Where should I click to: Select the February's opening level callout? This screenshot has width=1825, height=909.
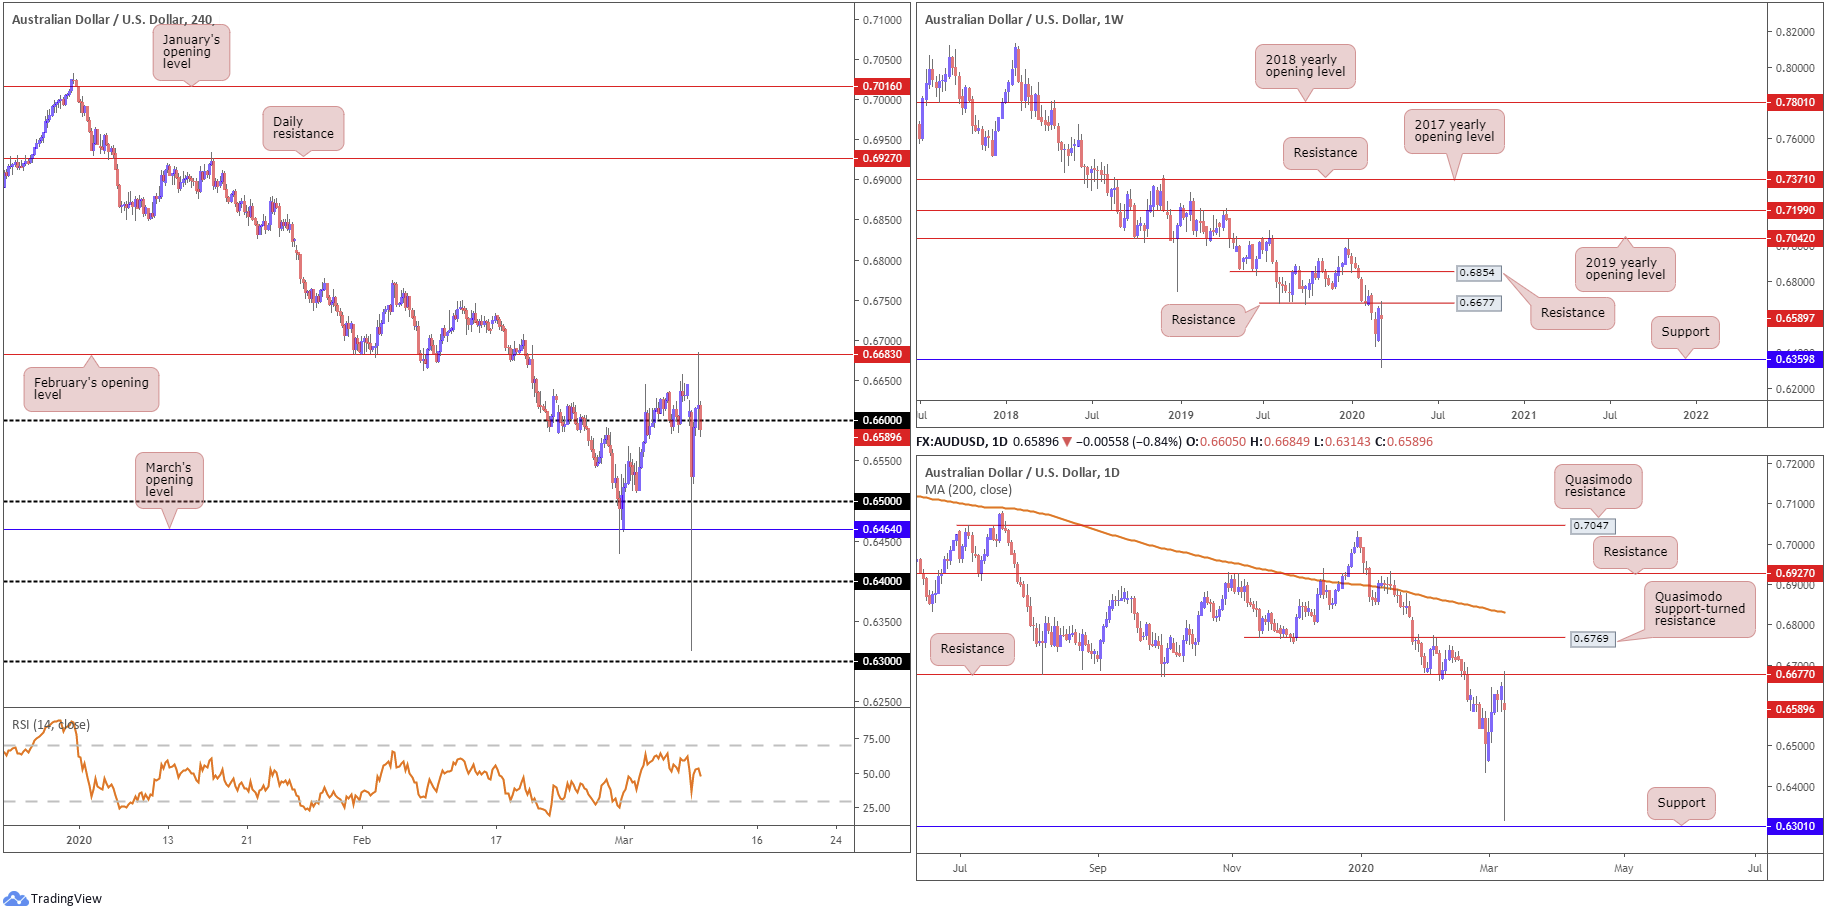(91, 388)
